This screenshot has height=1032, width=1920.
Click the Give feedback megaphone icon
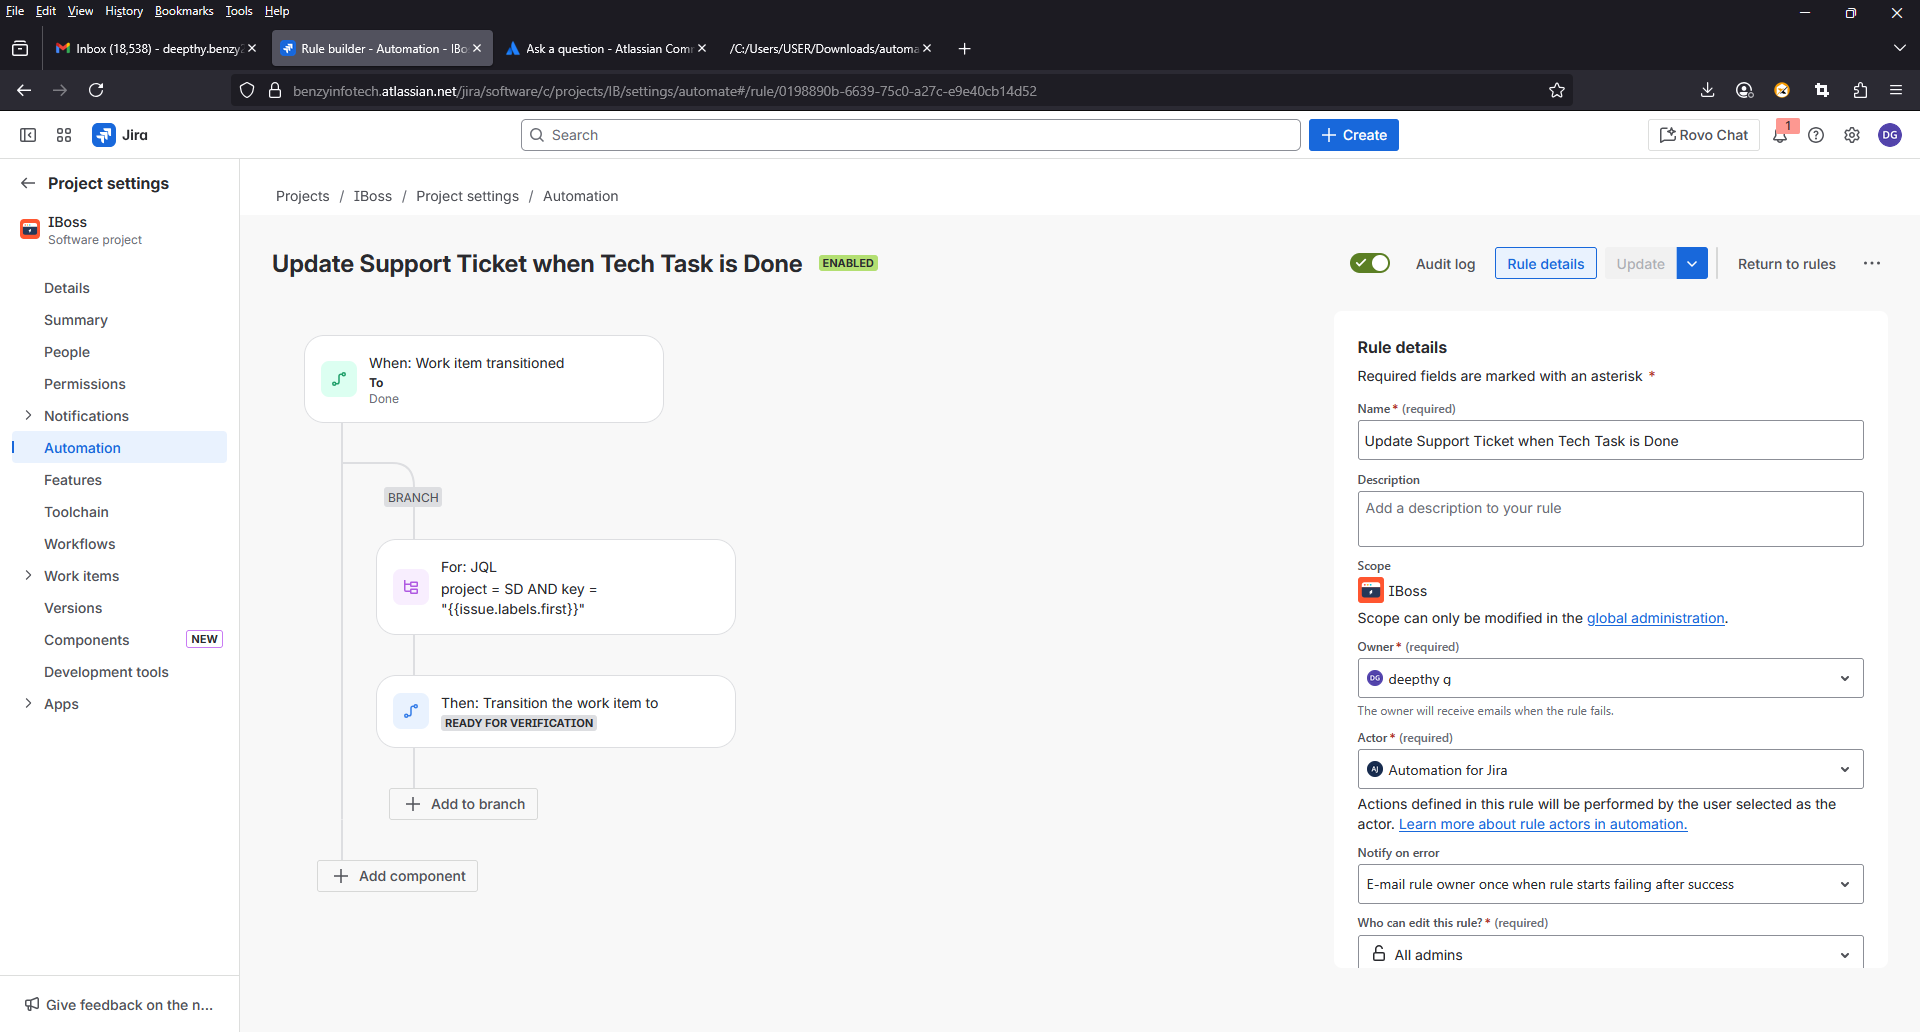(x=32, y=1005)
